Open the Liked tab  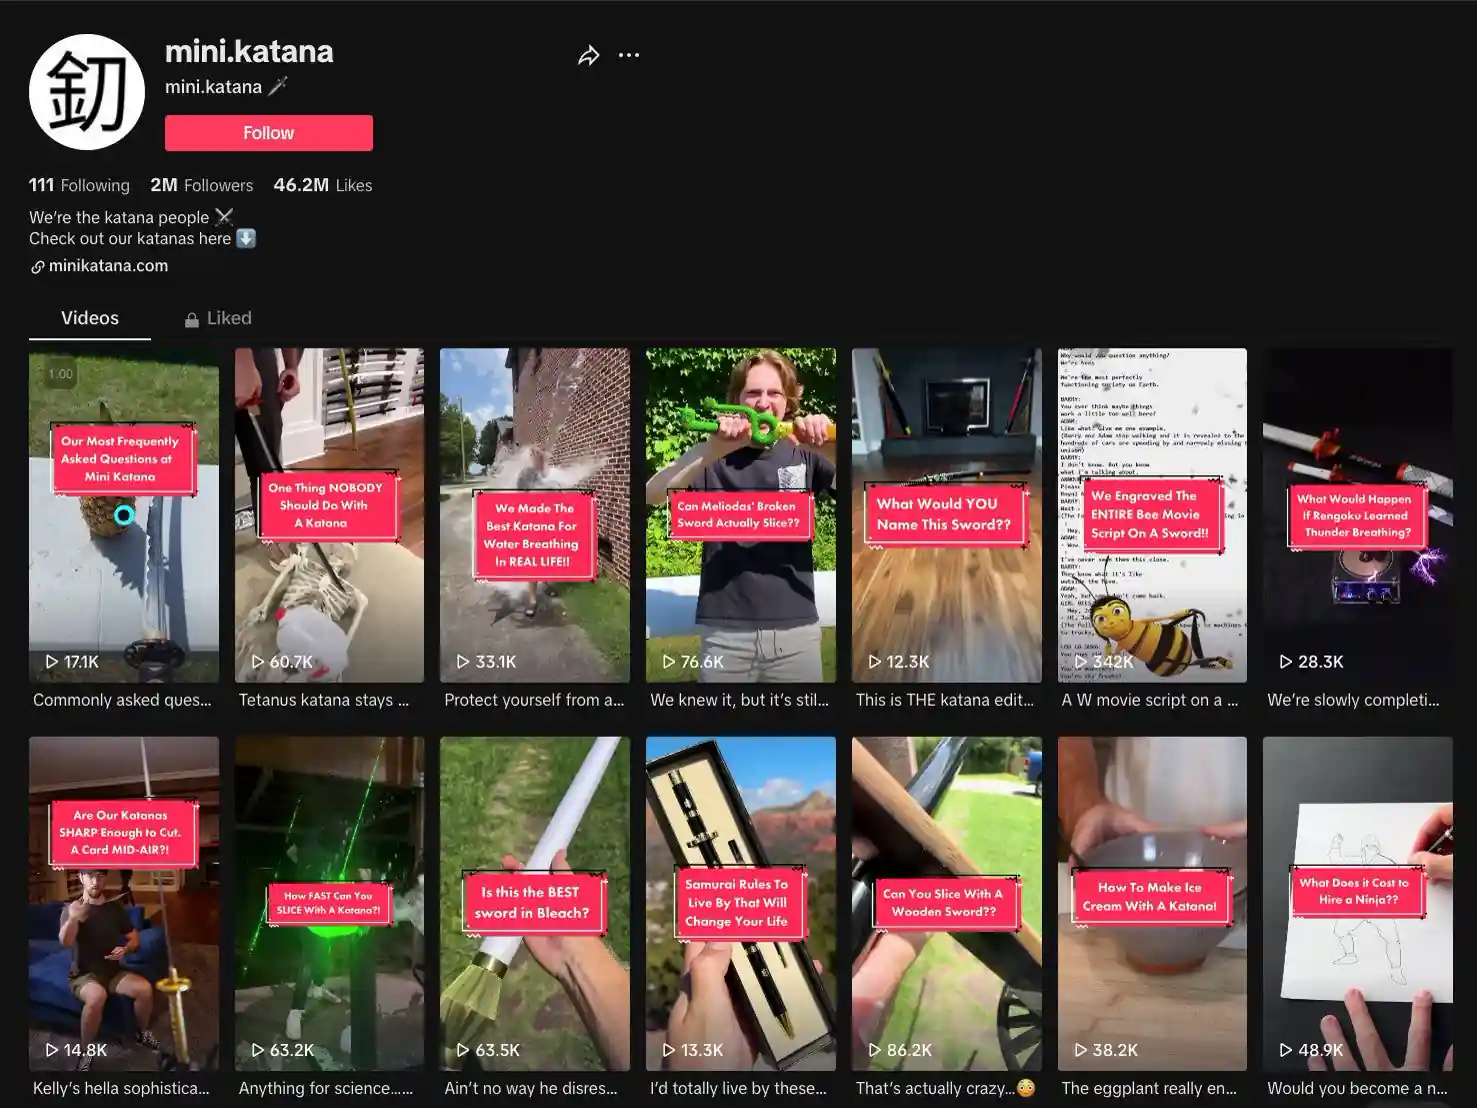point(218,318)
